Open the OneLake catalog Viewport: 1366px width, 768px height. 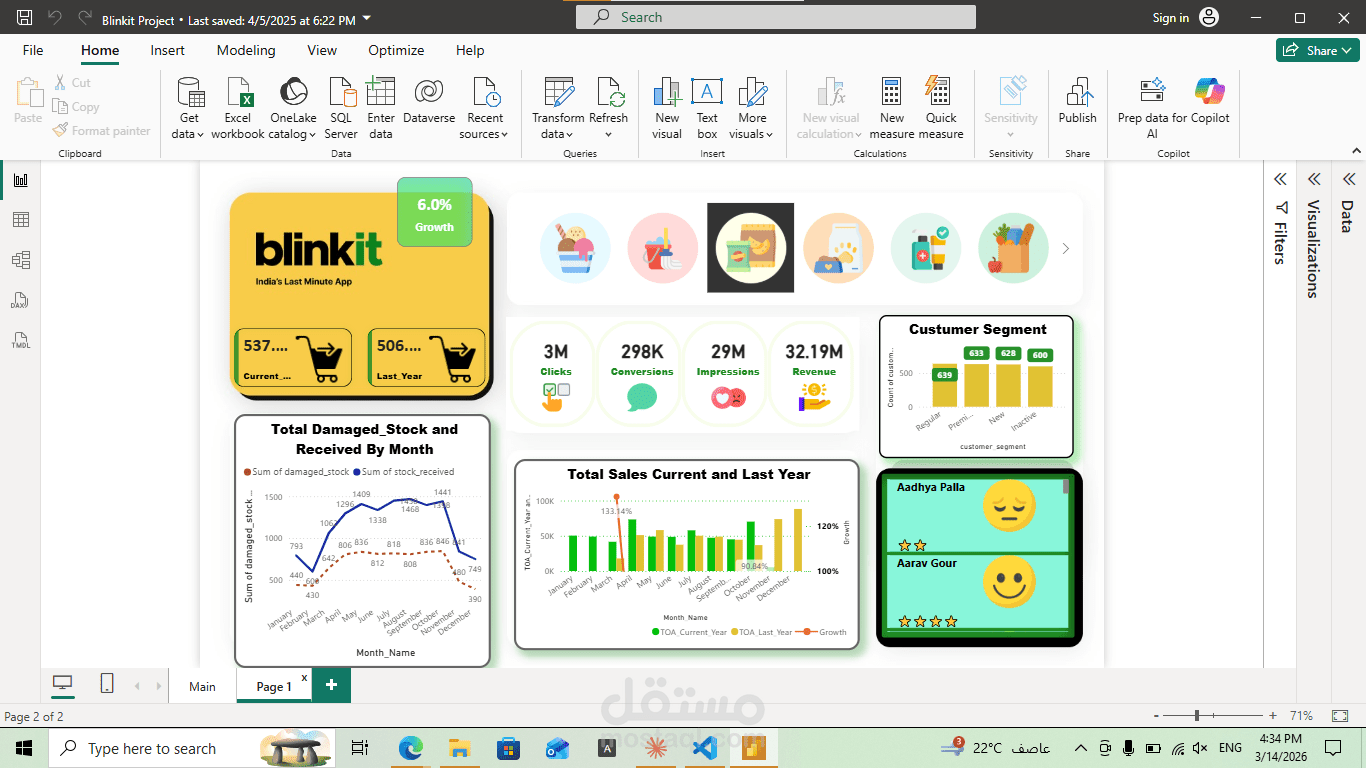click(x=294, y=108)
